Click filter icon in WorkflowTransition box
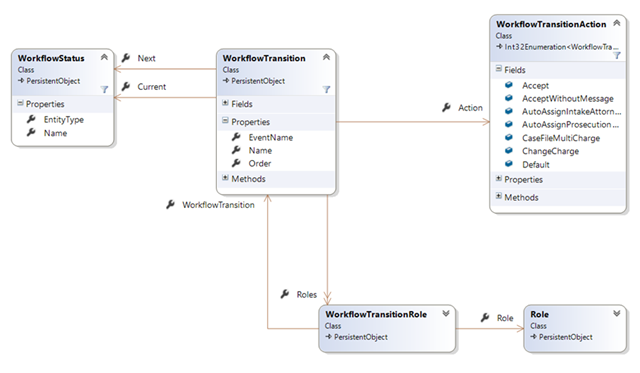 pos(326,89)
